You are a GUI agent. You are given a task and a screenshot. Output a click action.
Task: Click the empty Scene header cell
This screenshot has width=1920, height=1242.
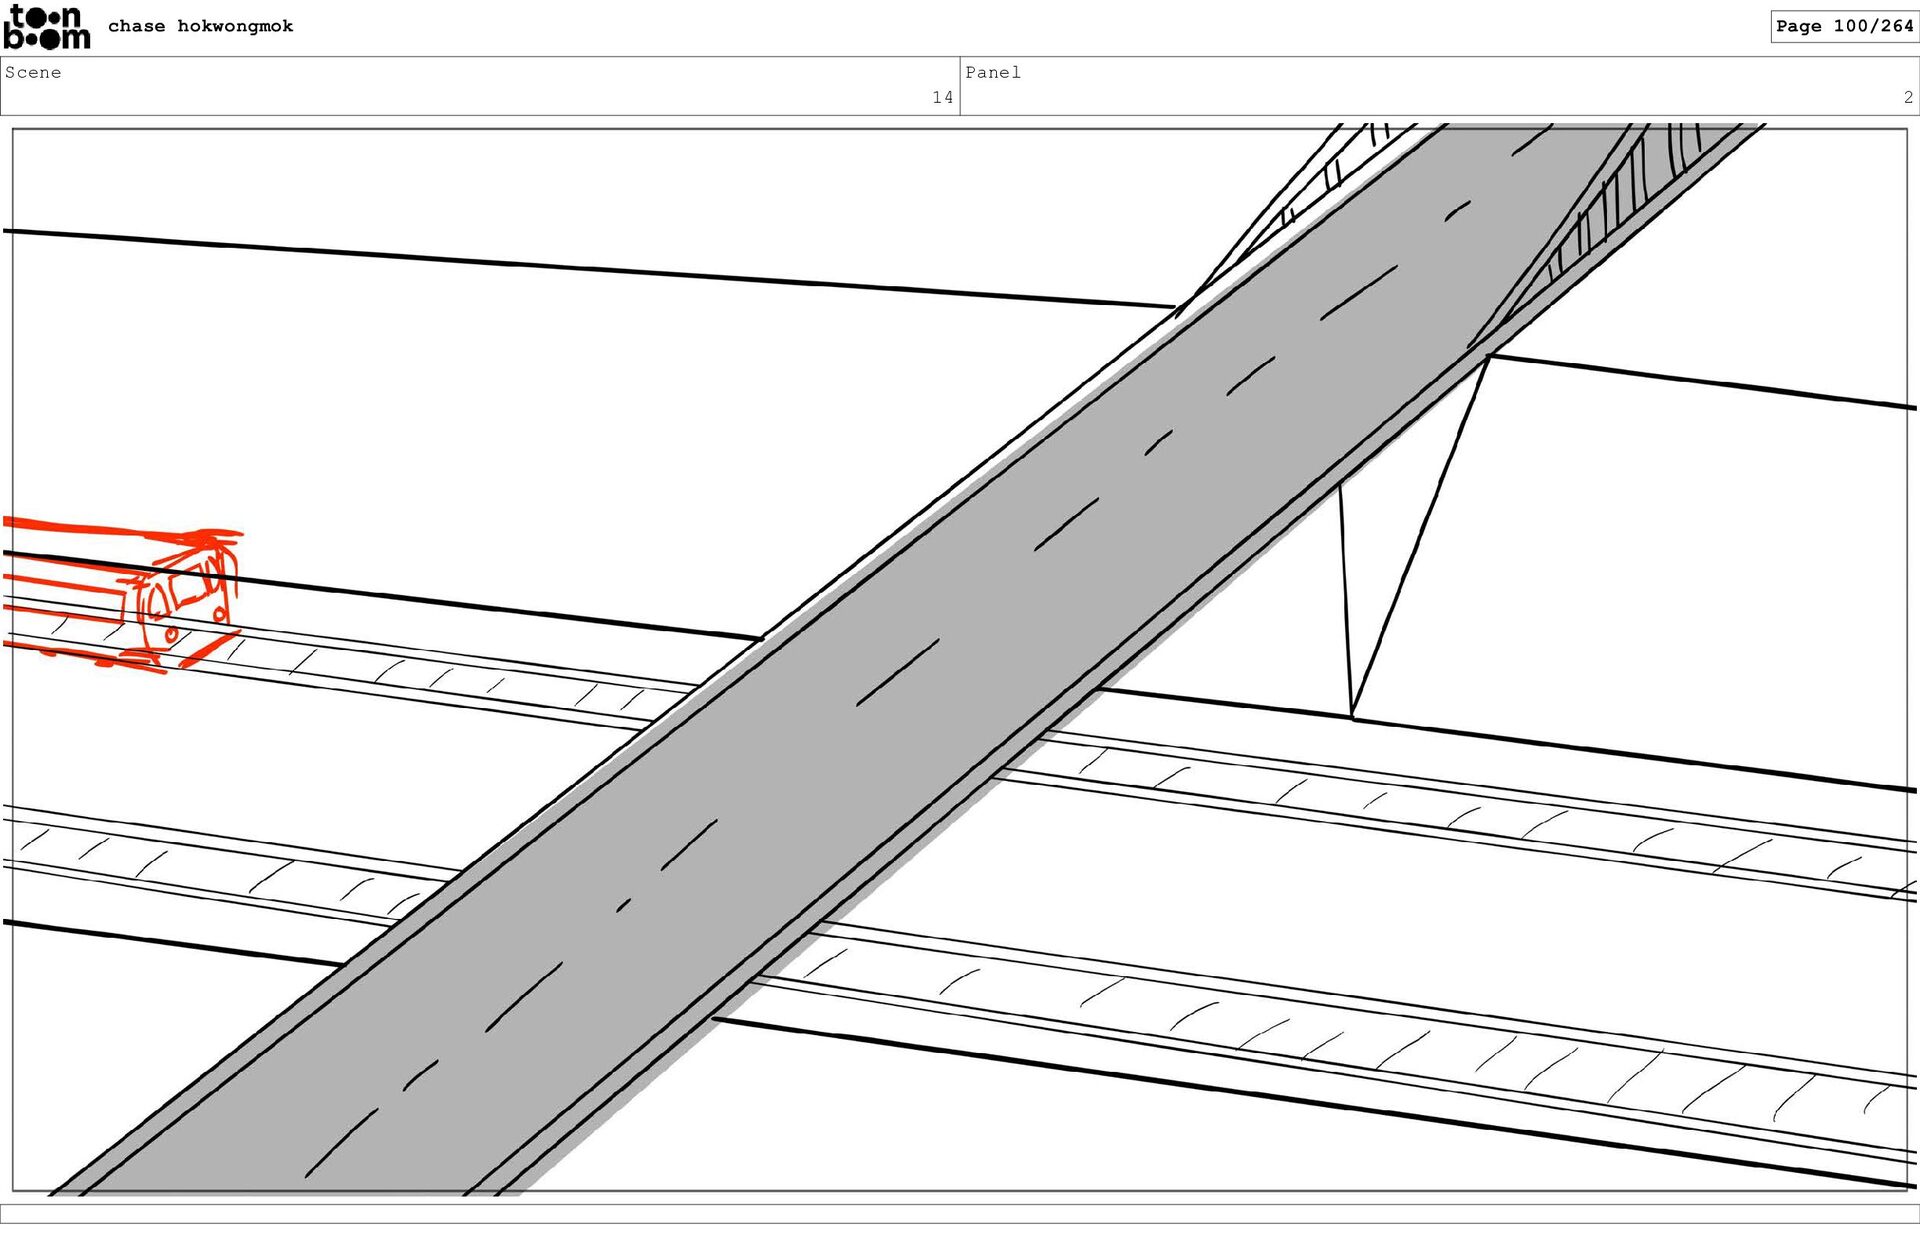point(480,85)
